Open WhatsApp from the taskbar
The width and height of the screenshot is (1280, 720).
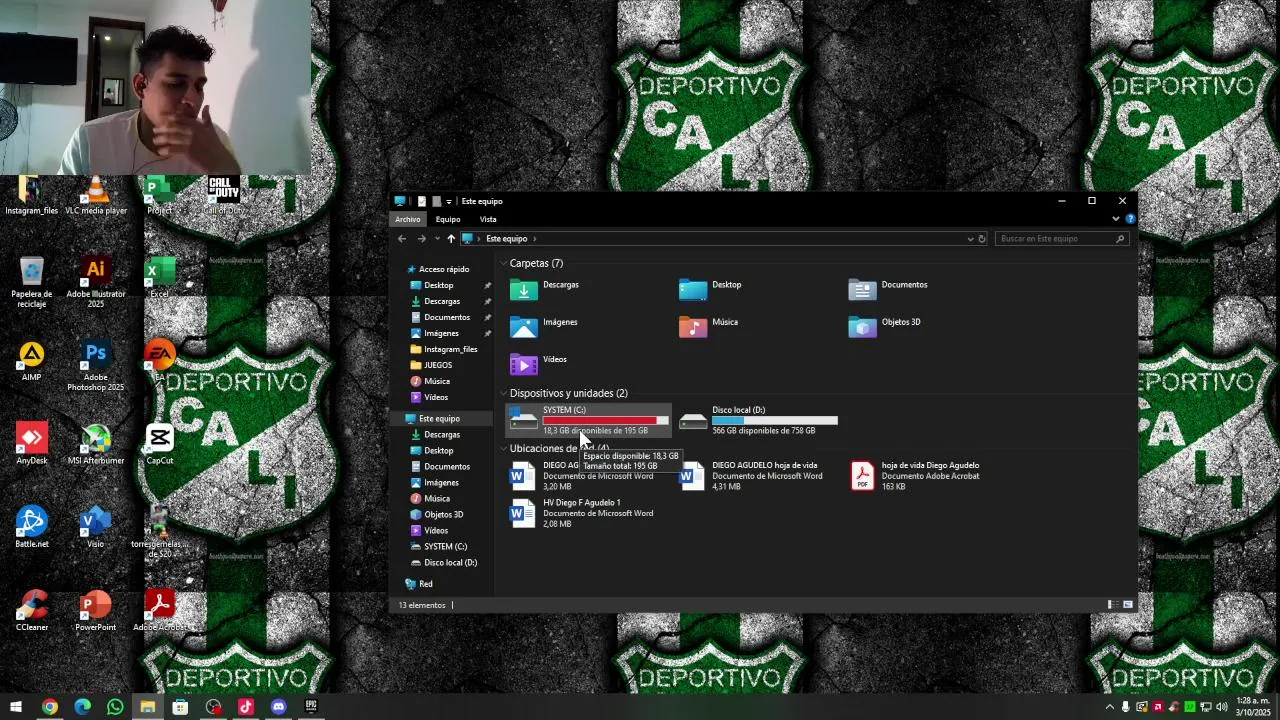point(115,707)
